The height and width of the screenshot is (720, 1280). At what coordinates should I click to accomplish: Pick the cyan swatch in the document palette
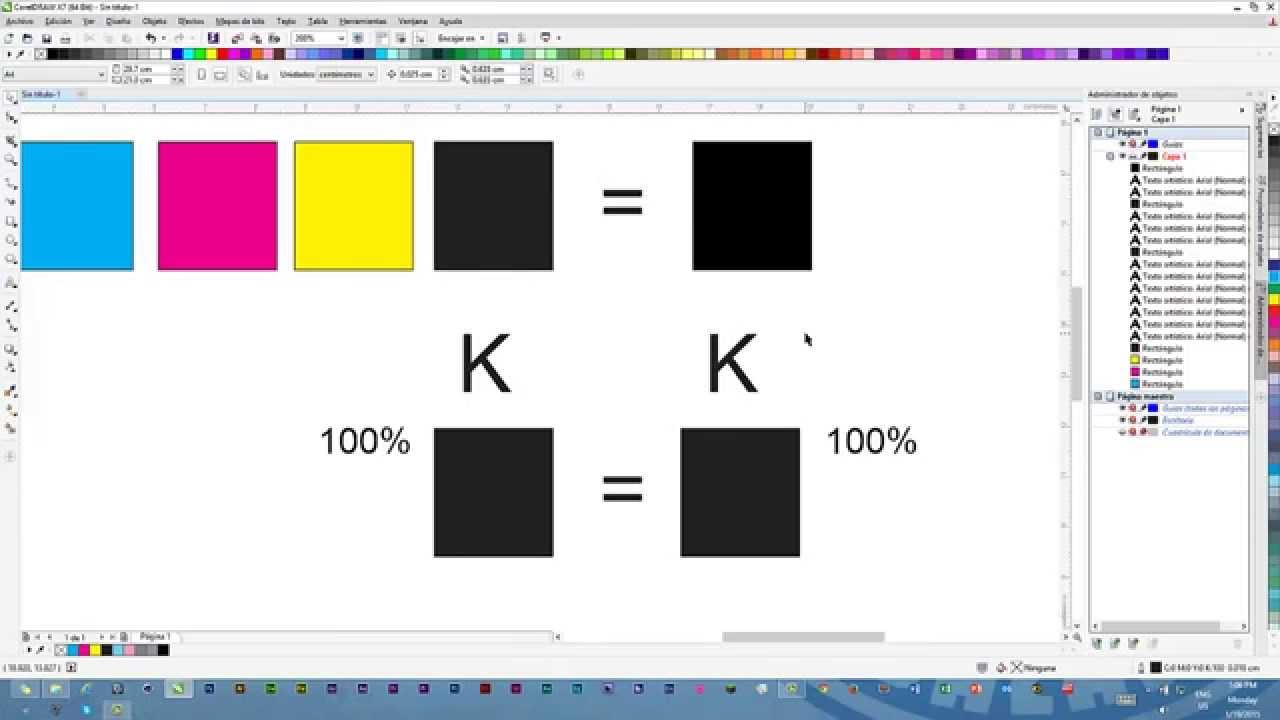click(x=73, y=650)
